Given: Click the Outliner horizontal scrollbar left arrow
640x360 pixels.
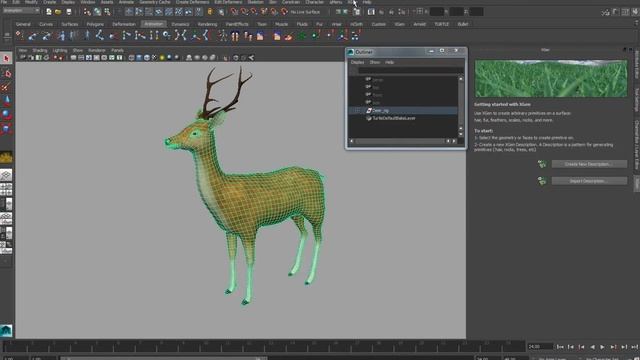Looking at the screenshot, I should 352,141.
